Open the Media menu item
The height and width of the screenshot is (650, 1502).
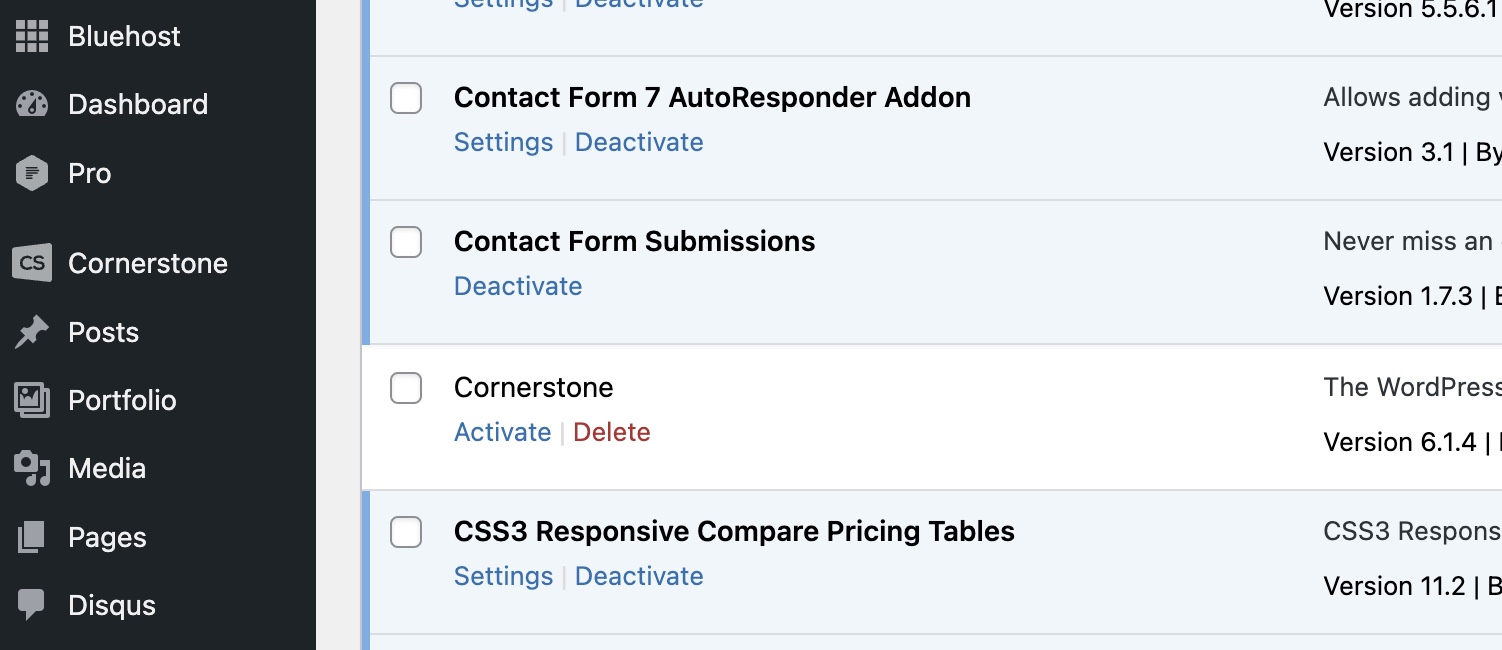[107, 468]
